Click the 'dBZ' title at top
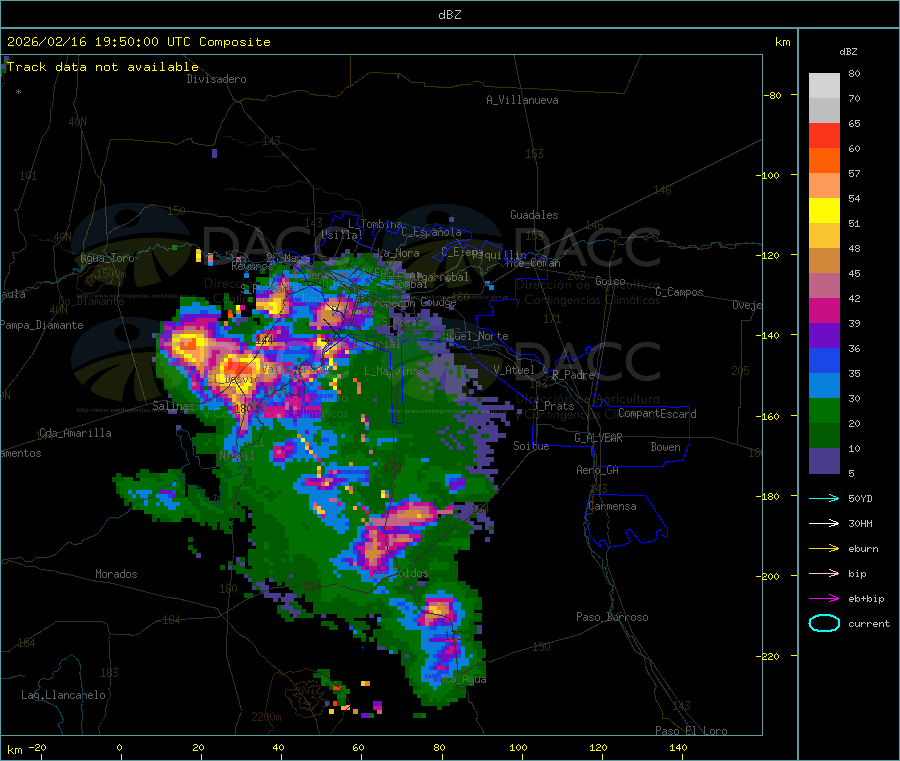This screenshot has width=900, height=761. pyautogui.click(x=449, y=15)
